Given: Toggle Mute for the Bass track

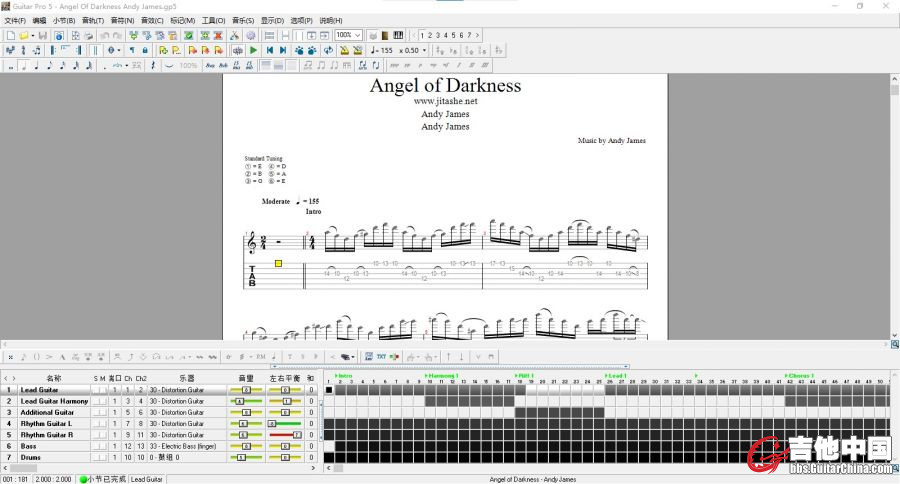Looking at the screenshot, I should point(102,446).
